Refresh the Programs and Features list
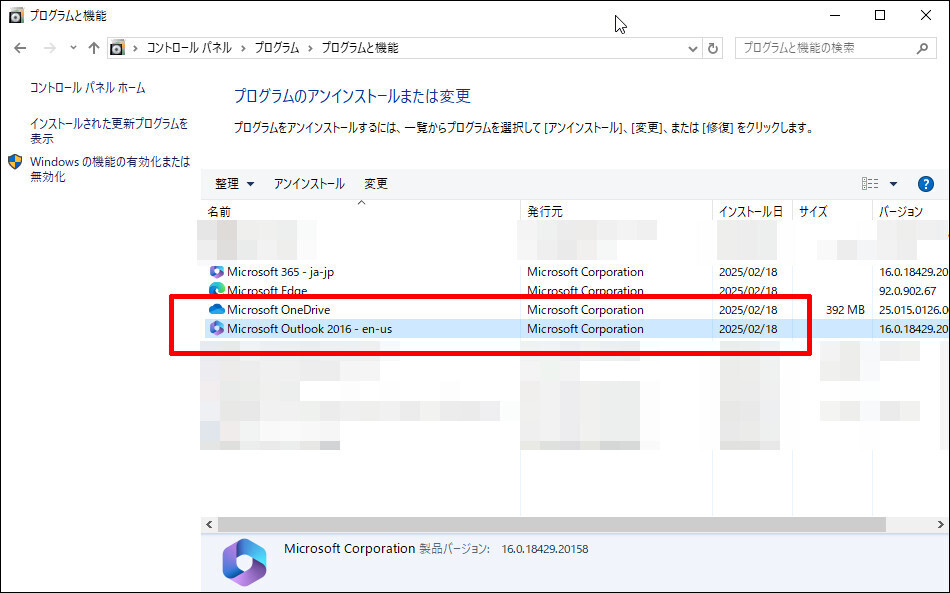Image resolution: width=950 pixels, height=593 pixels. pyautogui.click(x=713, y=48)
